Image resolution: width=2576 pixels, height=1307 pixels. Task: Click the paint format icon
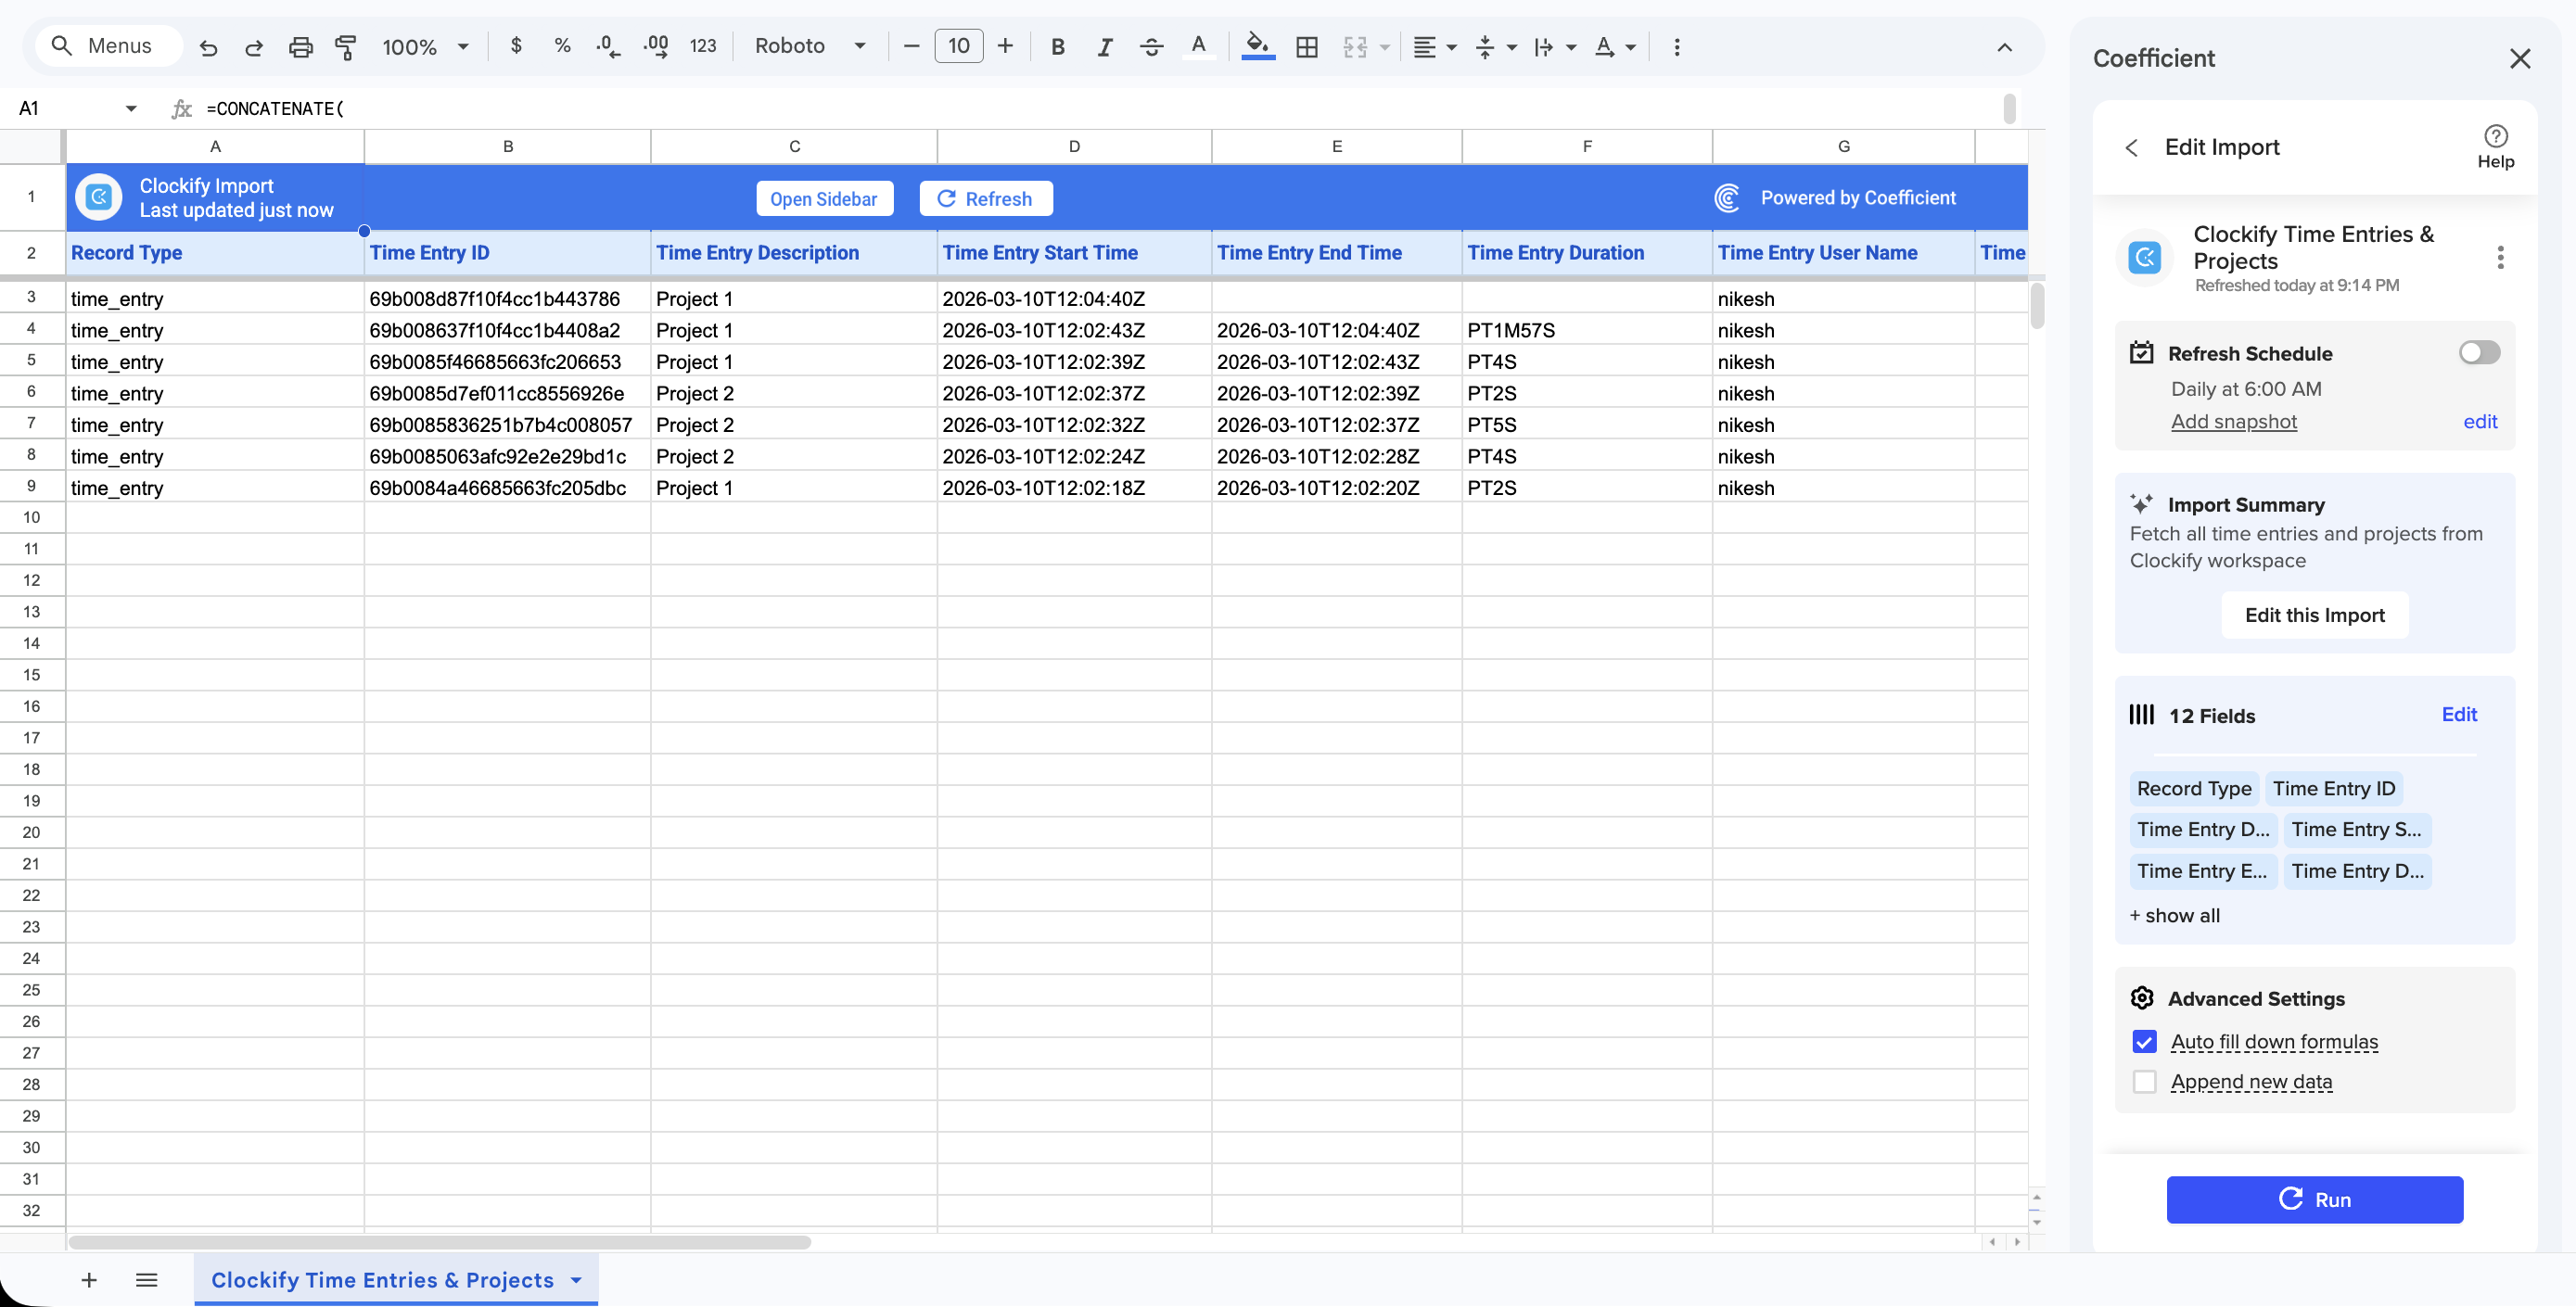coord(346,47)
